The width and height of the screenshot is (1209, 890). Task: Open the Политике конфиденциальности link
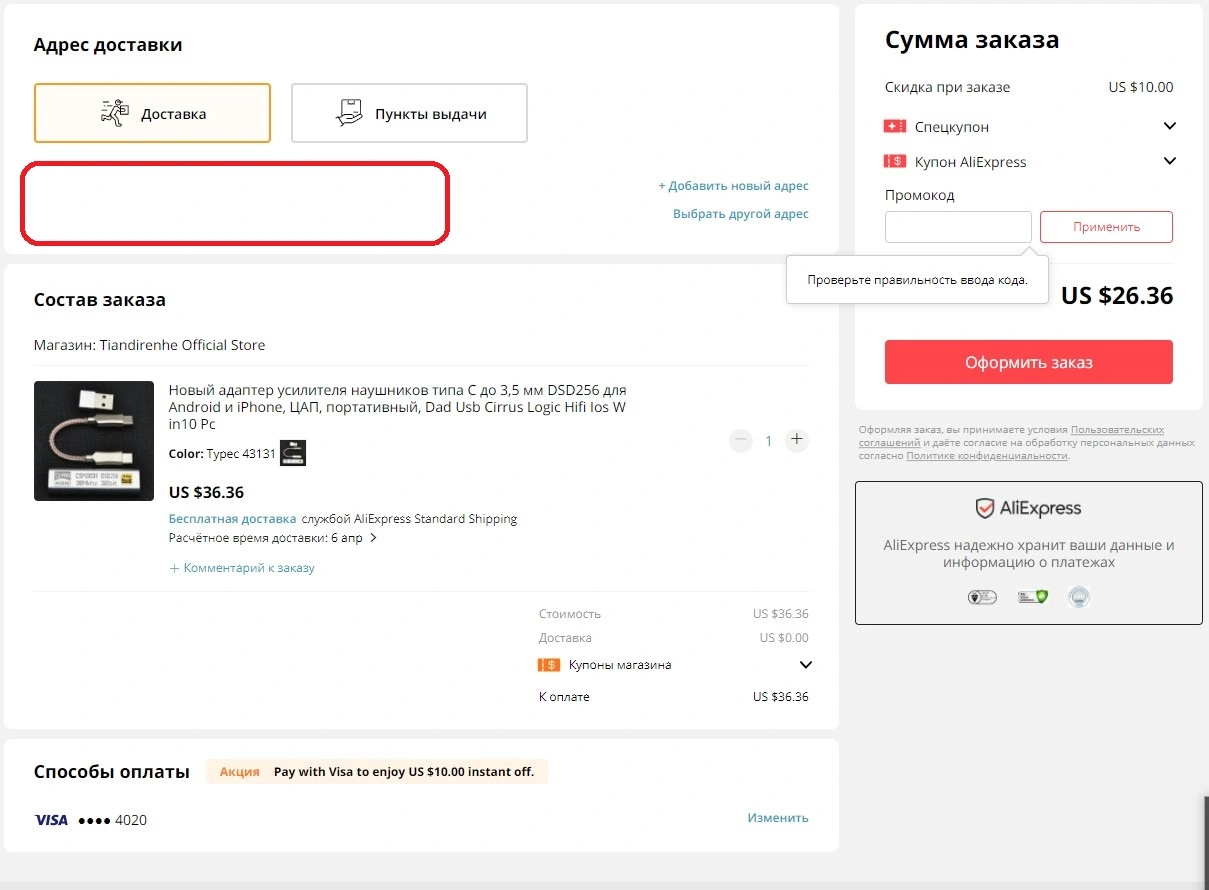pos(986,455)
